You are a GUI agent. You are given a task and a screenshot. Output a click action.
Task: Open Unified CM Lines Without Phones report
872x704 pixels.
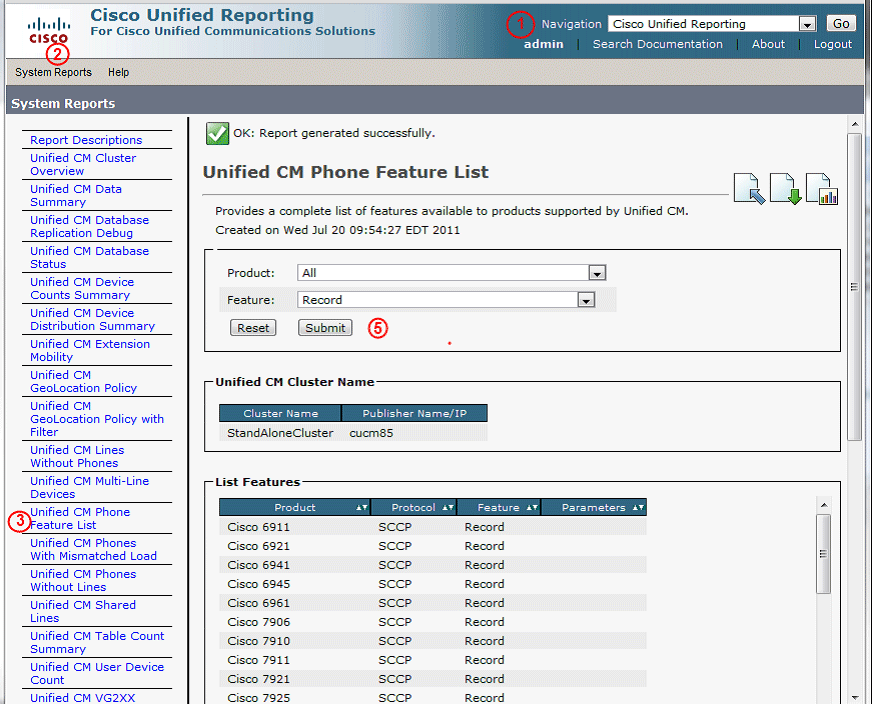[77, 457]
